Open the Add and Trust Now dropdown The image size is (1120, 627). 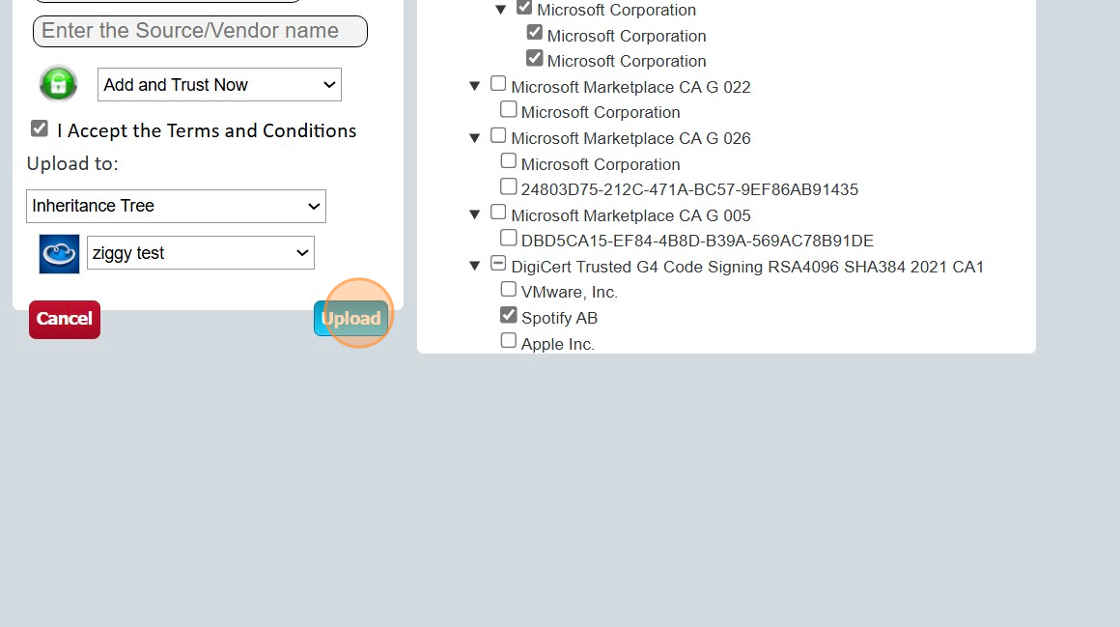coord(219,85)
